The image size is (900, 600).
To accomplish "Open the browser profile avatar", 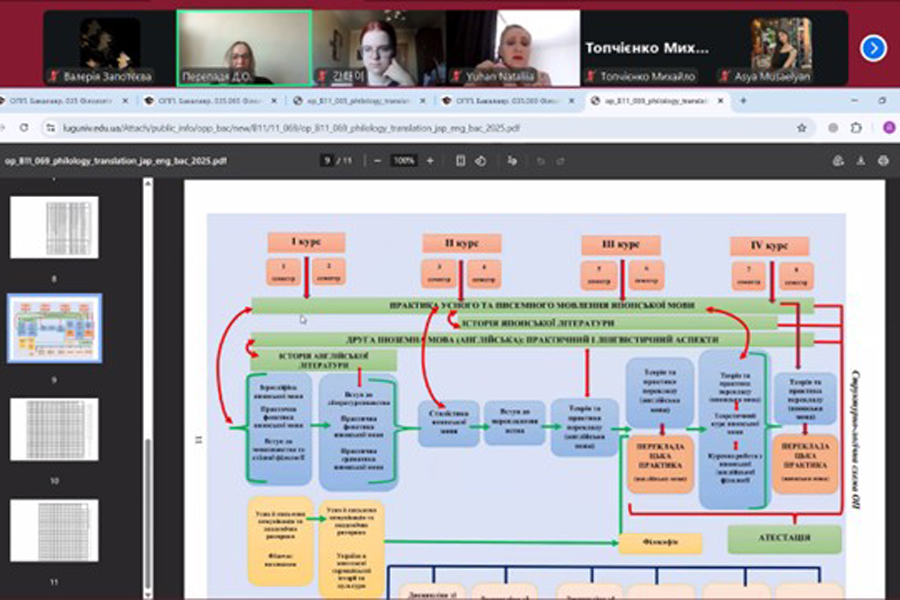I will (x=889, y=128).
